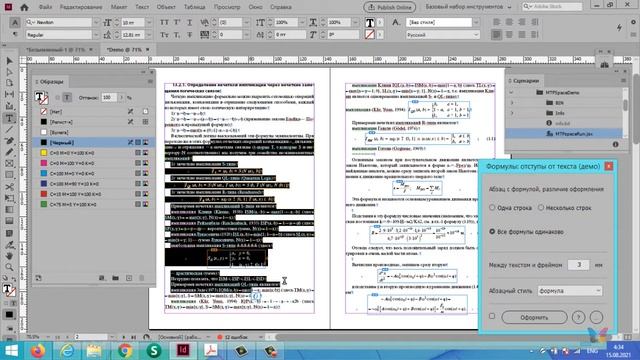This screenshot has height=360, width=640.
Task: Open Firefox from the taskbar
Action: (38, 351)
